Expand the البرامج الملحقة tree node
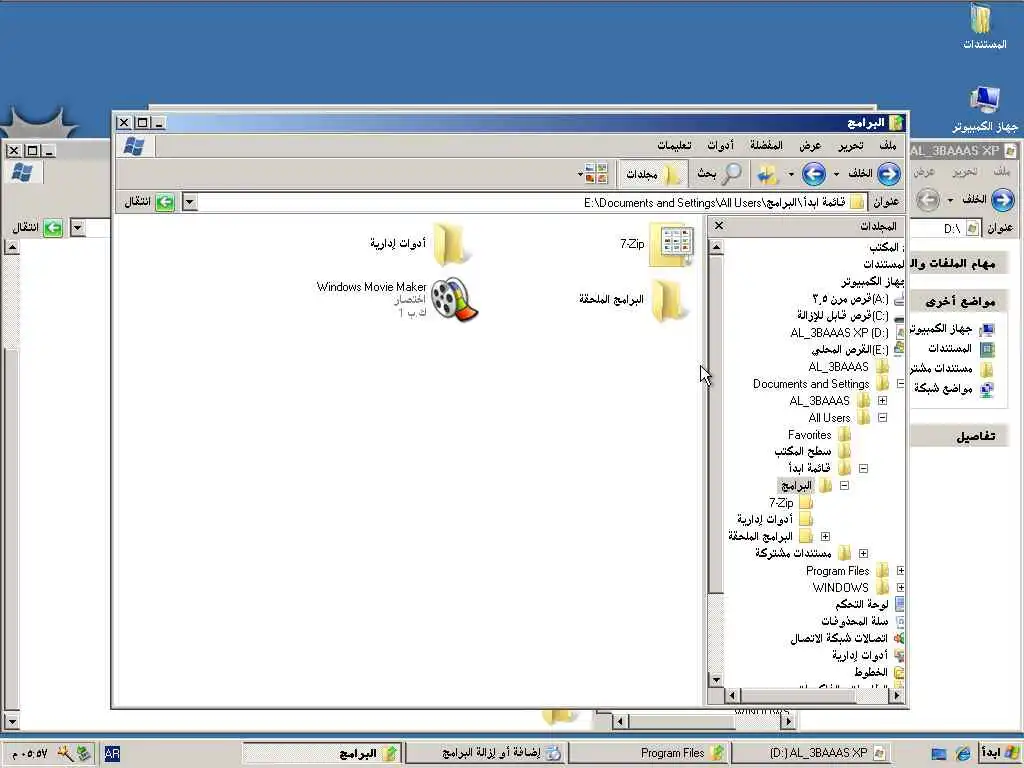The width and height of the screenshot is (1024, 768). coord(825,537)
